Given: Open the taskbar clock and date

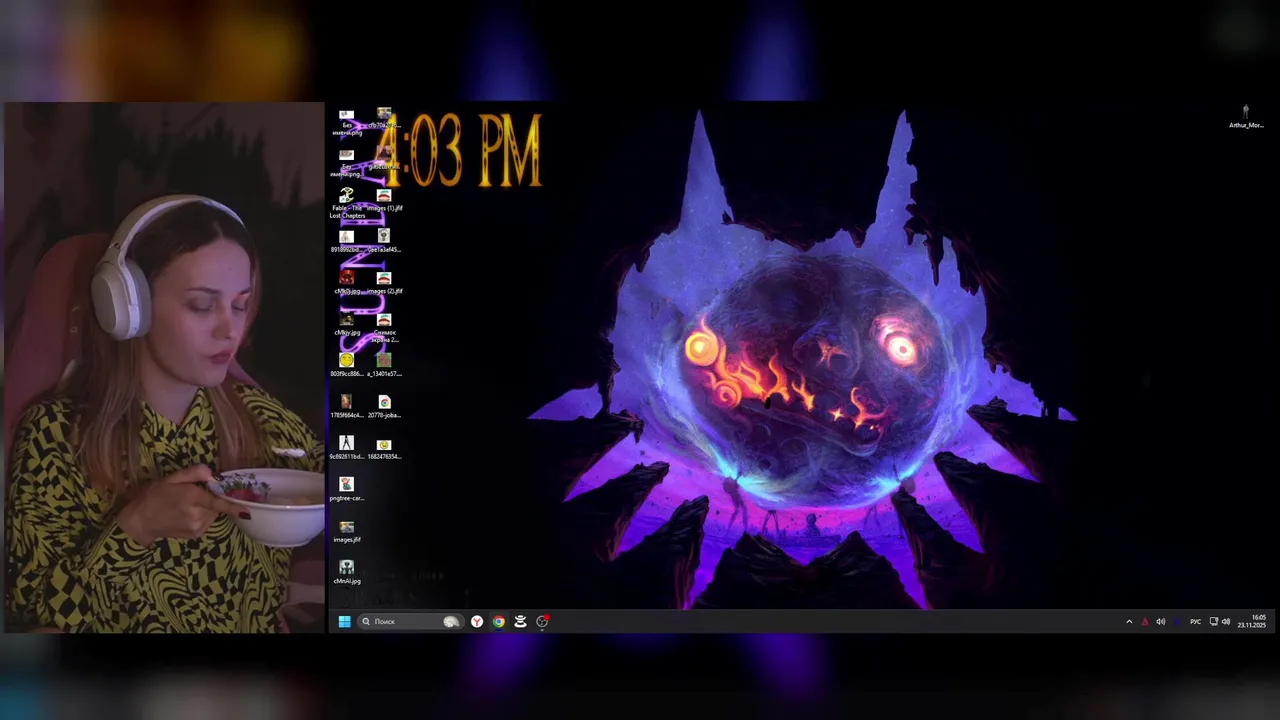Looking at the screenshot, I should point(1252,621).
